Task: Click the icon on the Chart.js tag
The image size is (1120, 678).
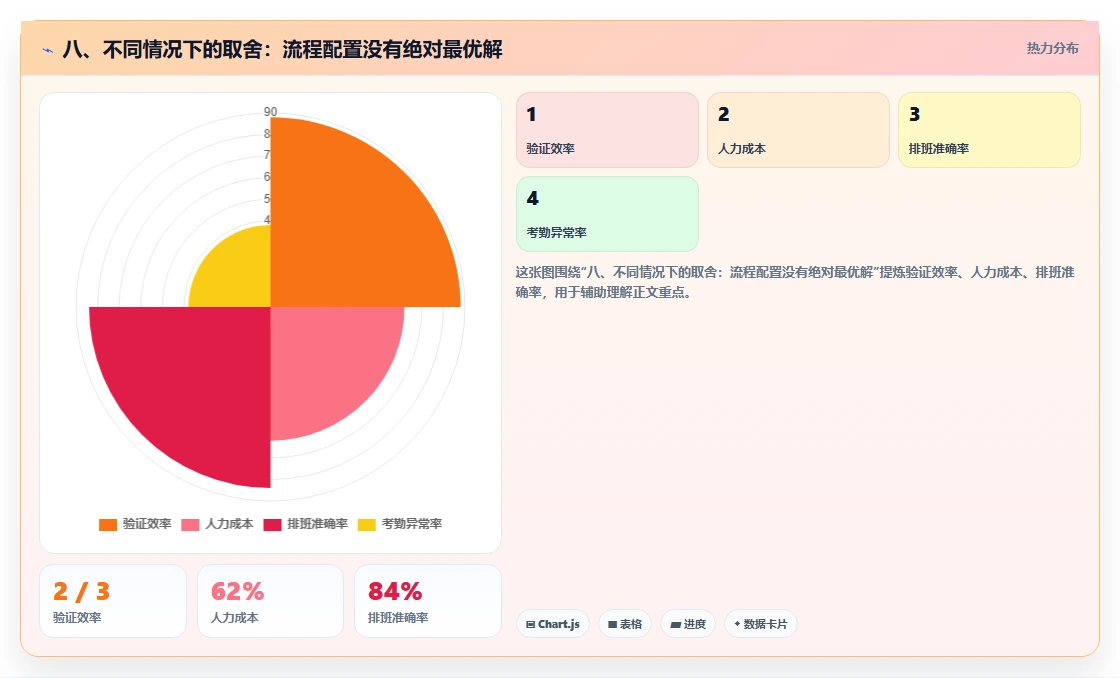Action: pyautogui.click(x=531, y=624)
